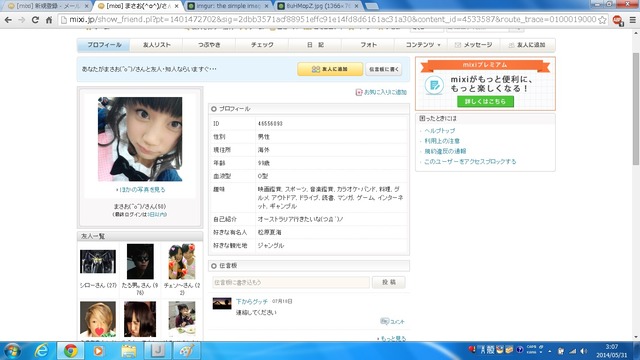Click the page vertical scrollbar

[x=636, y=108]
